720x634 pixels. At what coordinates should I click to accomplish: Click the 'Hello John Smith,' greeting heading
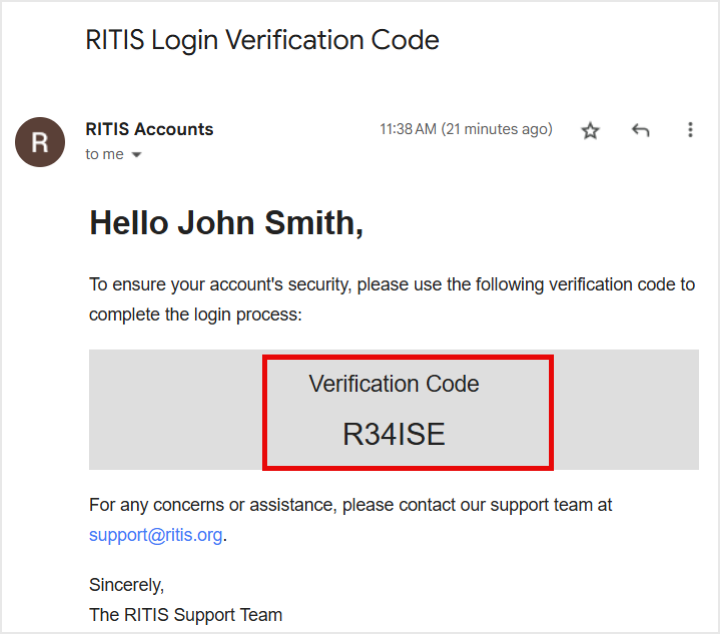pos(226,223)
